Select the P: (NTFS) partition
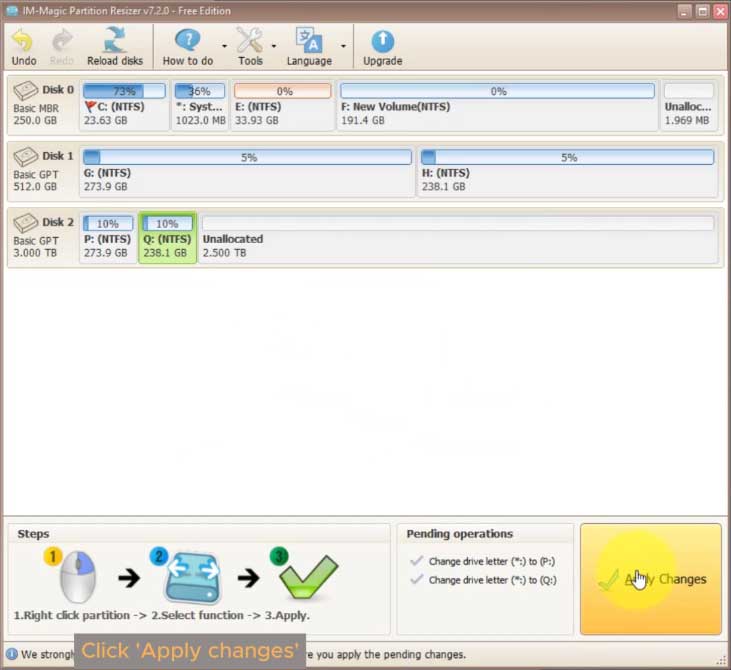731x670 pixels. [x=108, y=237]
